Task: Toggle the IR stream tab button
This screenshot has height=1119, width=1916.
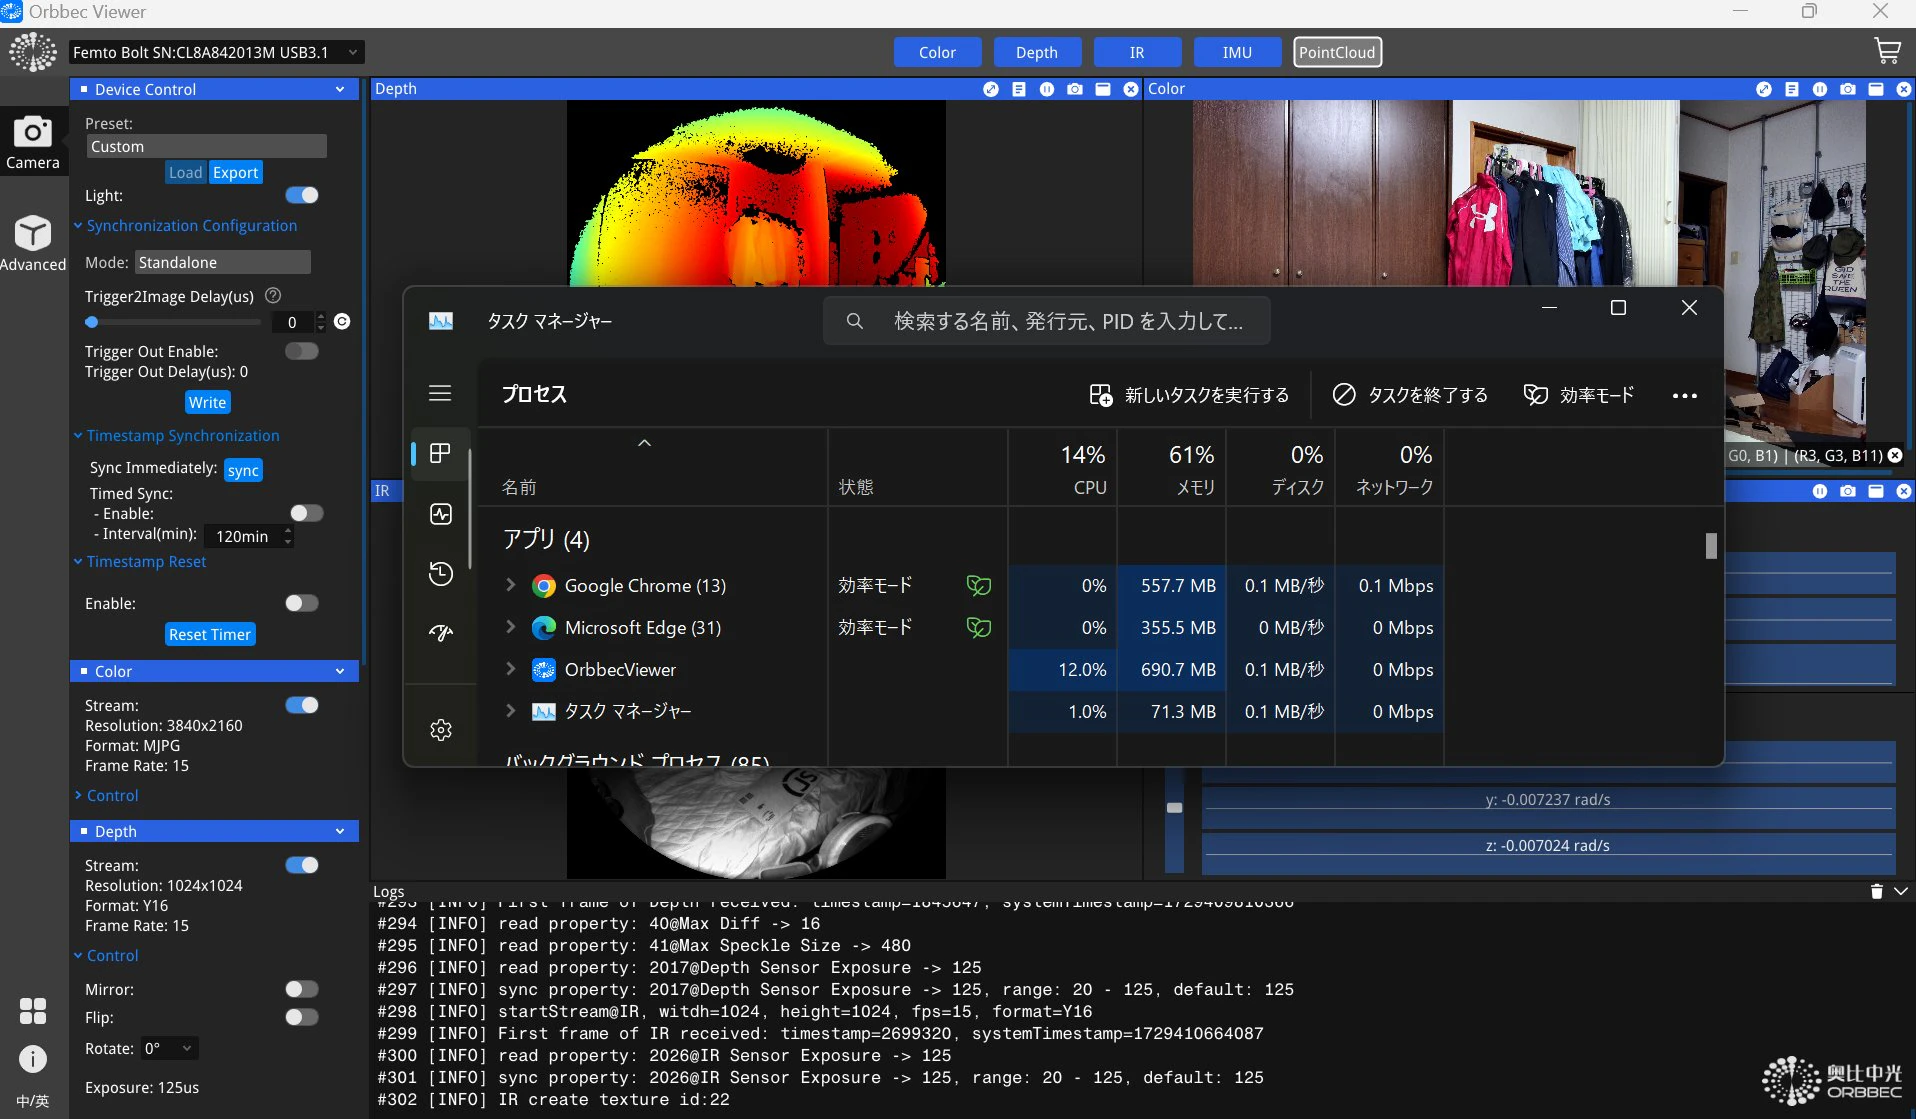Action: (x=1137, y=52)
